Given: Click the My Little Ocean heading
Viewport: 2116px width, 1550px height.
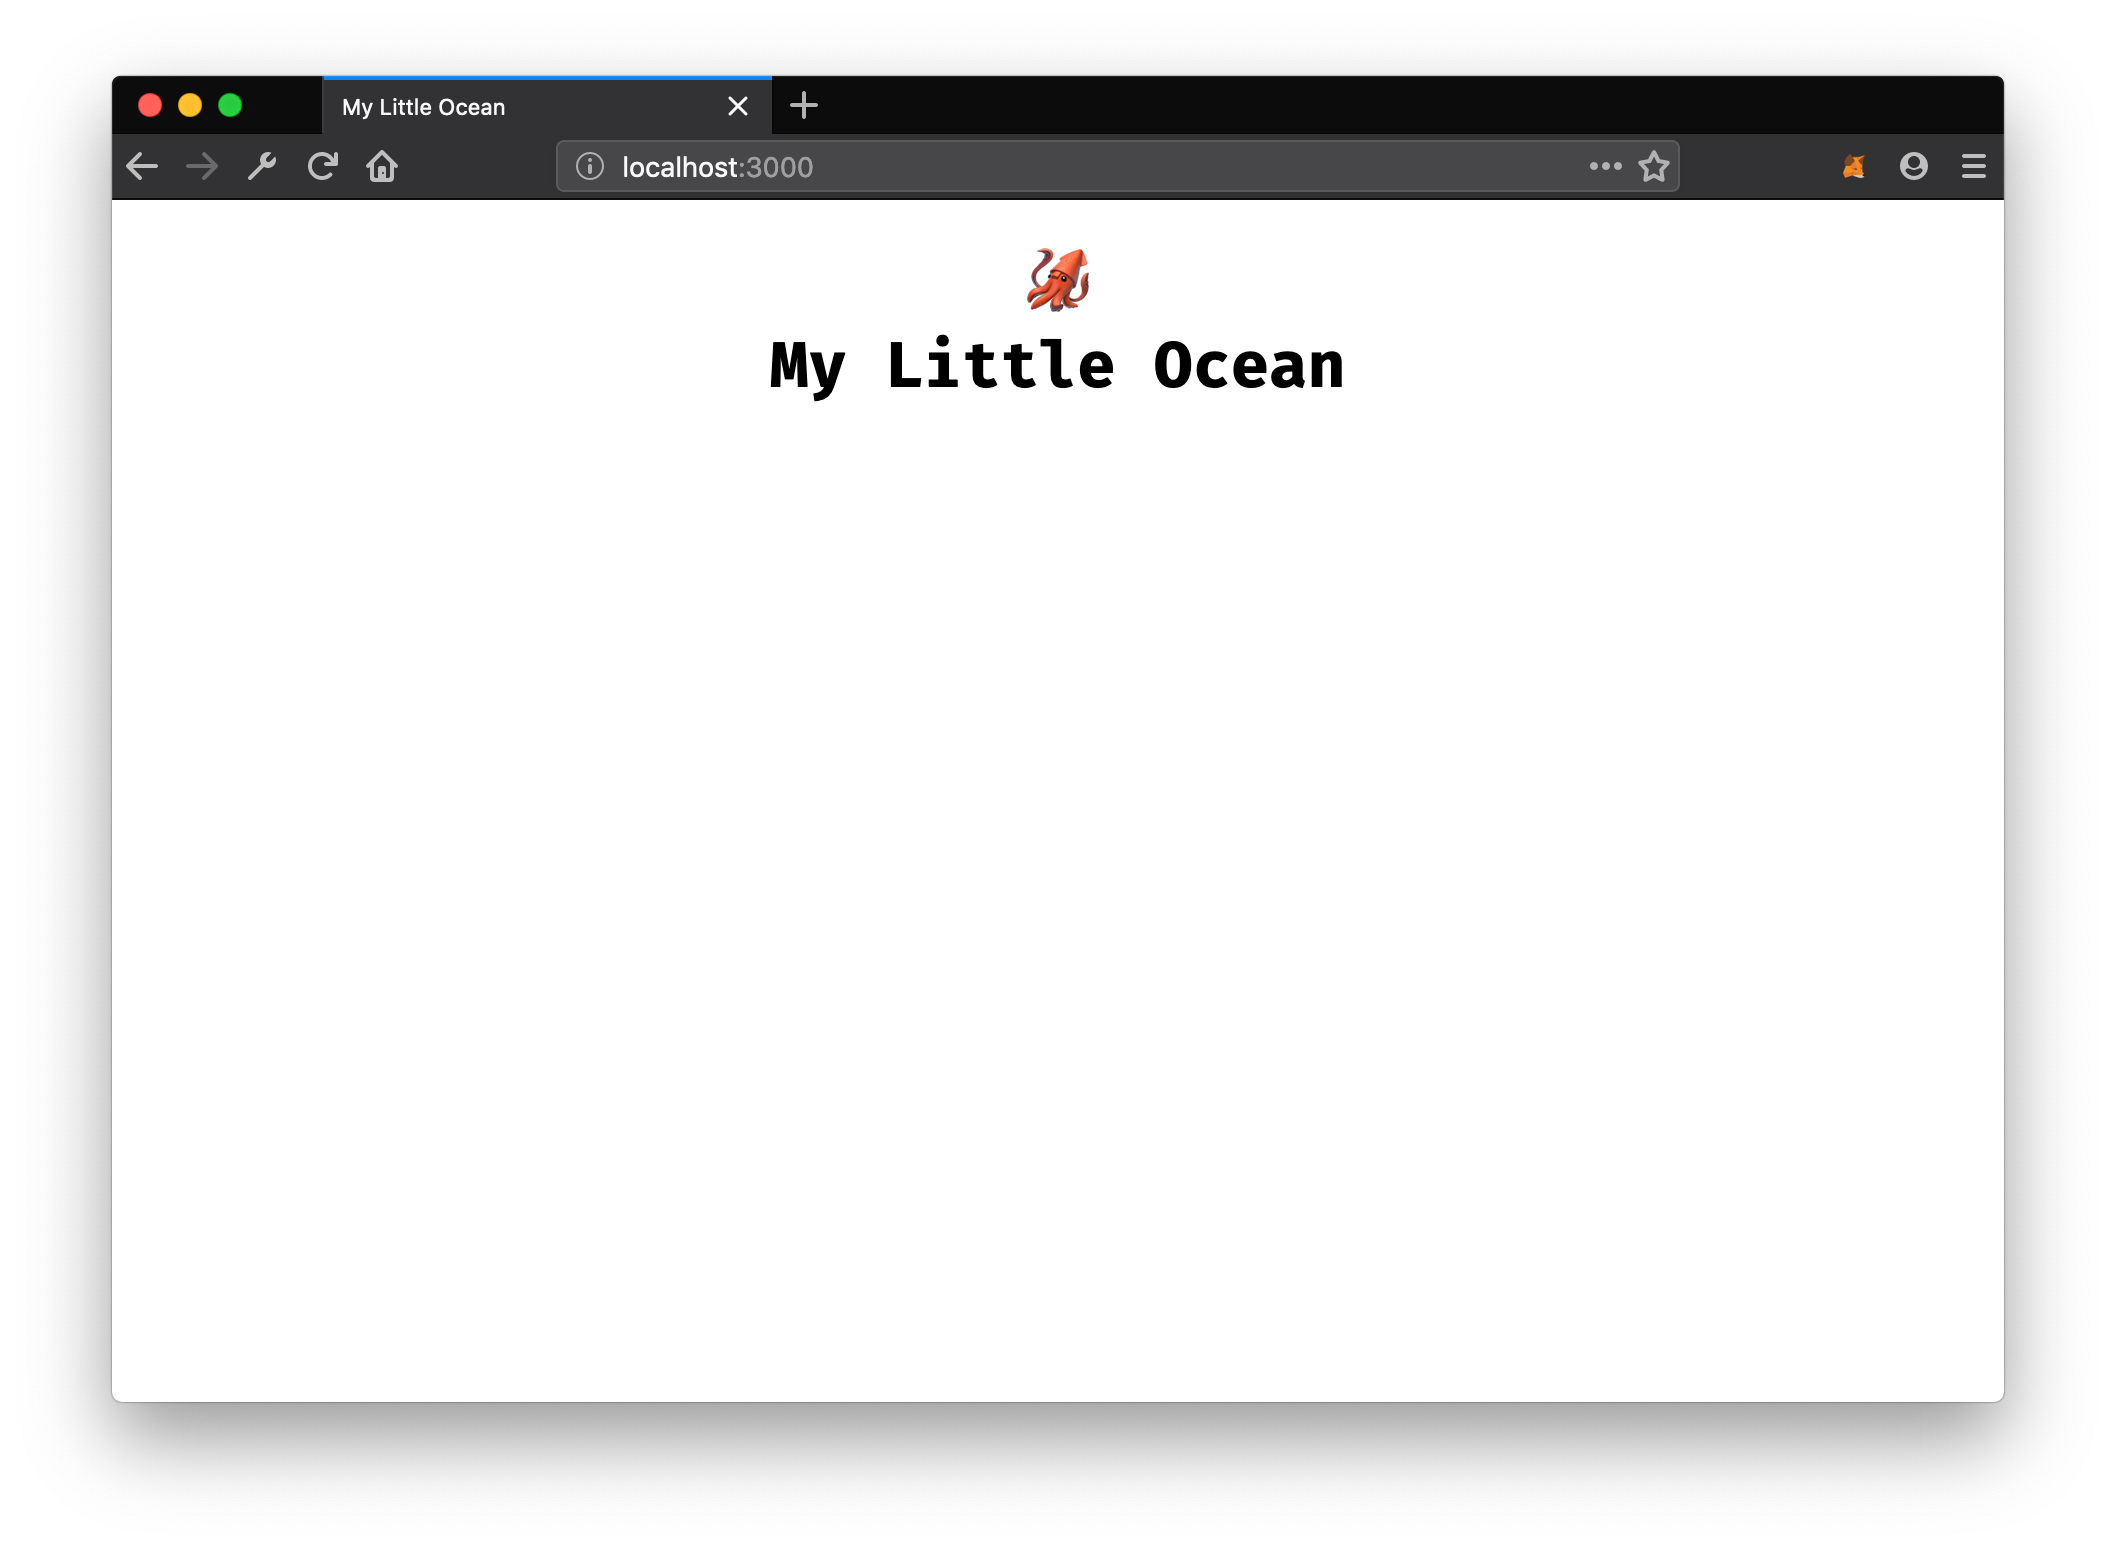Looking at the screenshot, I should tap(1057, 366).
